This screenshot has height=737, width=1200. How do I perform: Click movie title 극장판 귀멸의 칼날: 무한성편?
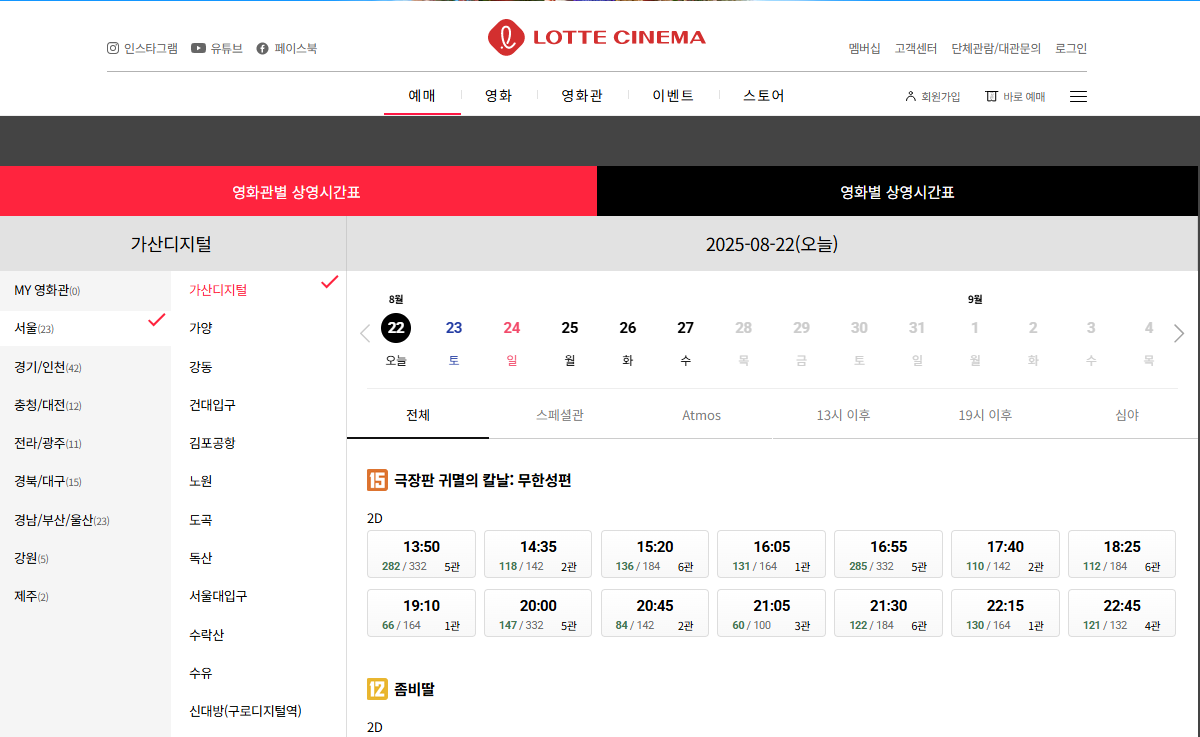click(483, 481)
